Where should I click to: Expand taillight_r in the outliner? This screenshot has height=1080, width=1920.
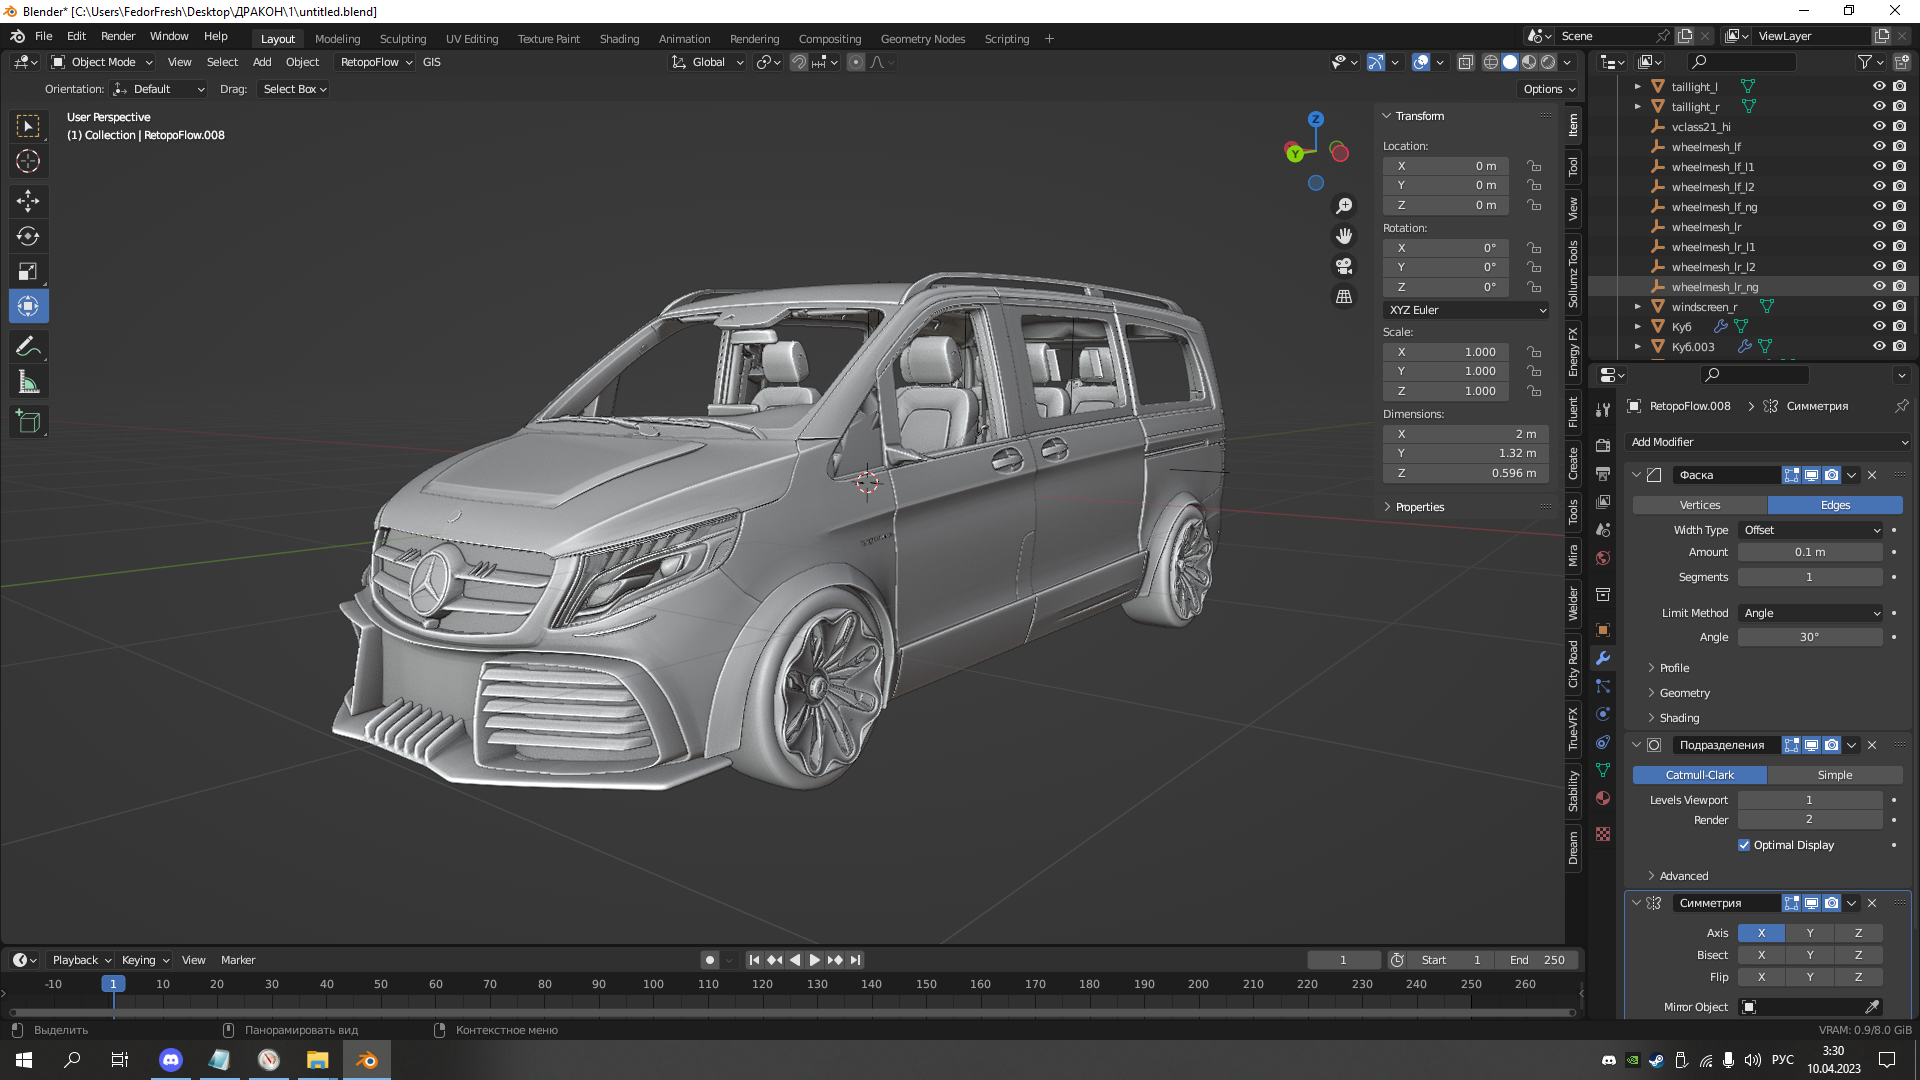[x=1638, y=107]
